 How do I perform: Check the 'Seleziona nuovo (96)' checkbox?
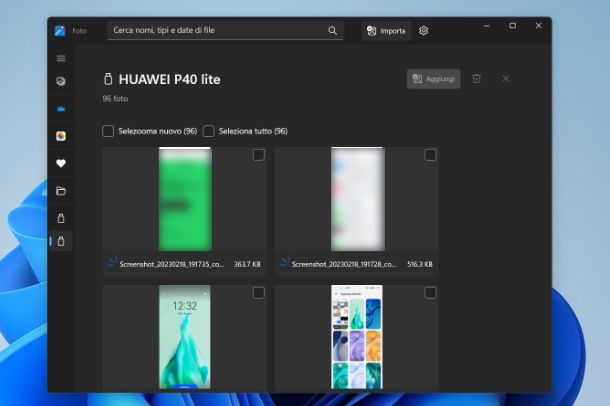(x=108, y=131)
